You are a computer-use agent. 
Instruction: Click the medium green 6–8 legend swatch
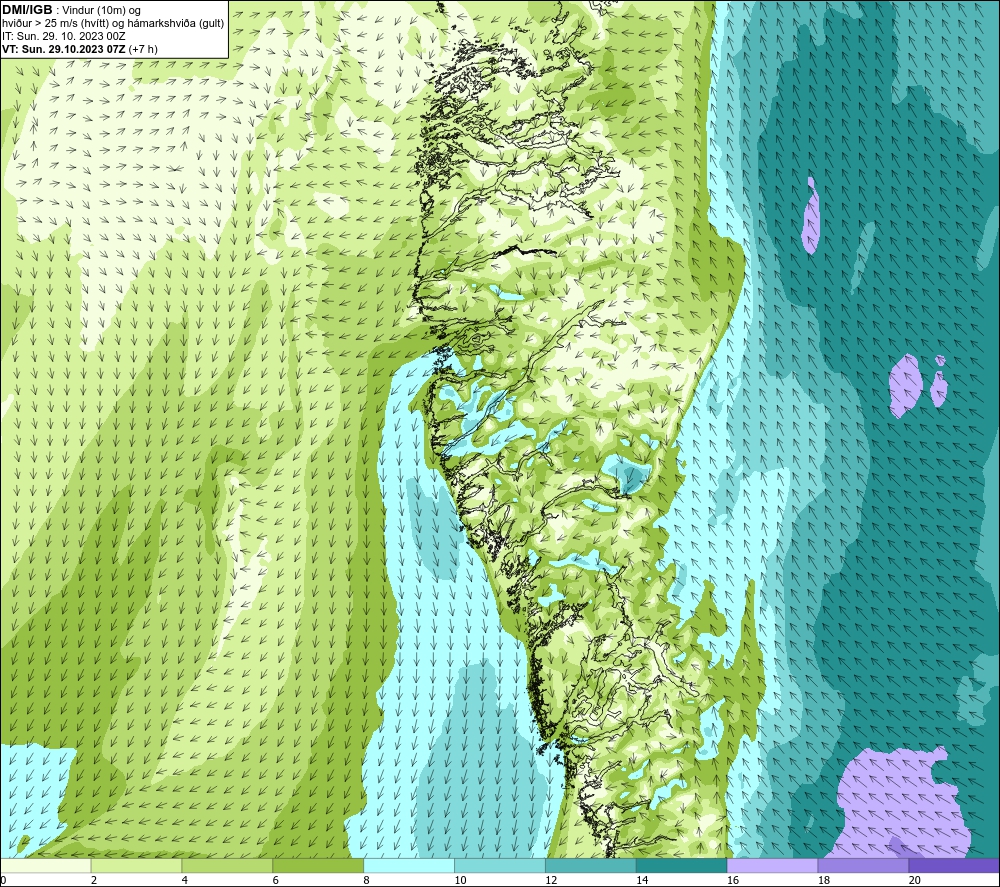318,865
